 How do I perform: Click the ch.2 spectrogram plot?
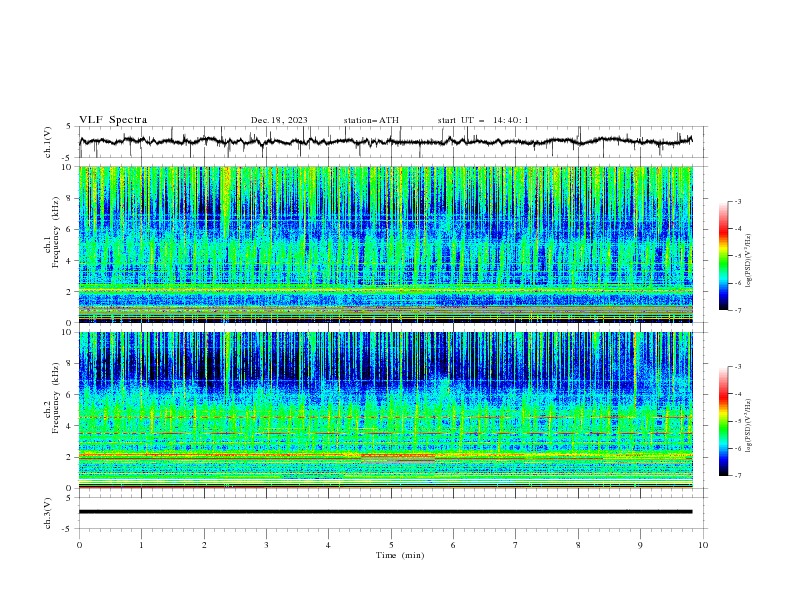pos(386,410)
